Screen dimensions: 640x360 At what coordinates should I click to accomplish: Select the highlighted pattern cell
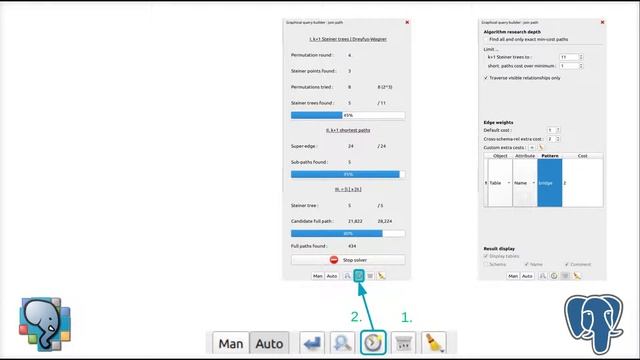tap(550, 183)
